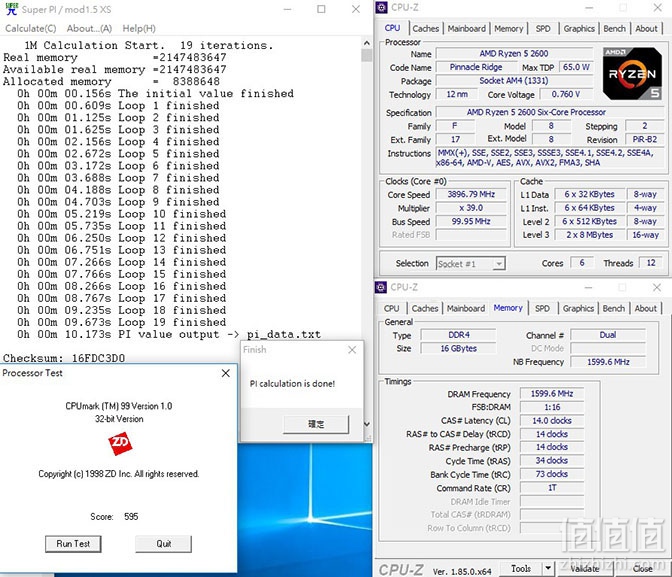Viewport: 672px width, 577px height.
Task: Click Code Name Pinnacle Ridge value
Action: (476, 67)
